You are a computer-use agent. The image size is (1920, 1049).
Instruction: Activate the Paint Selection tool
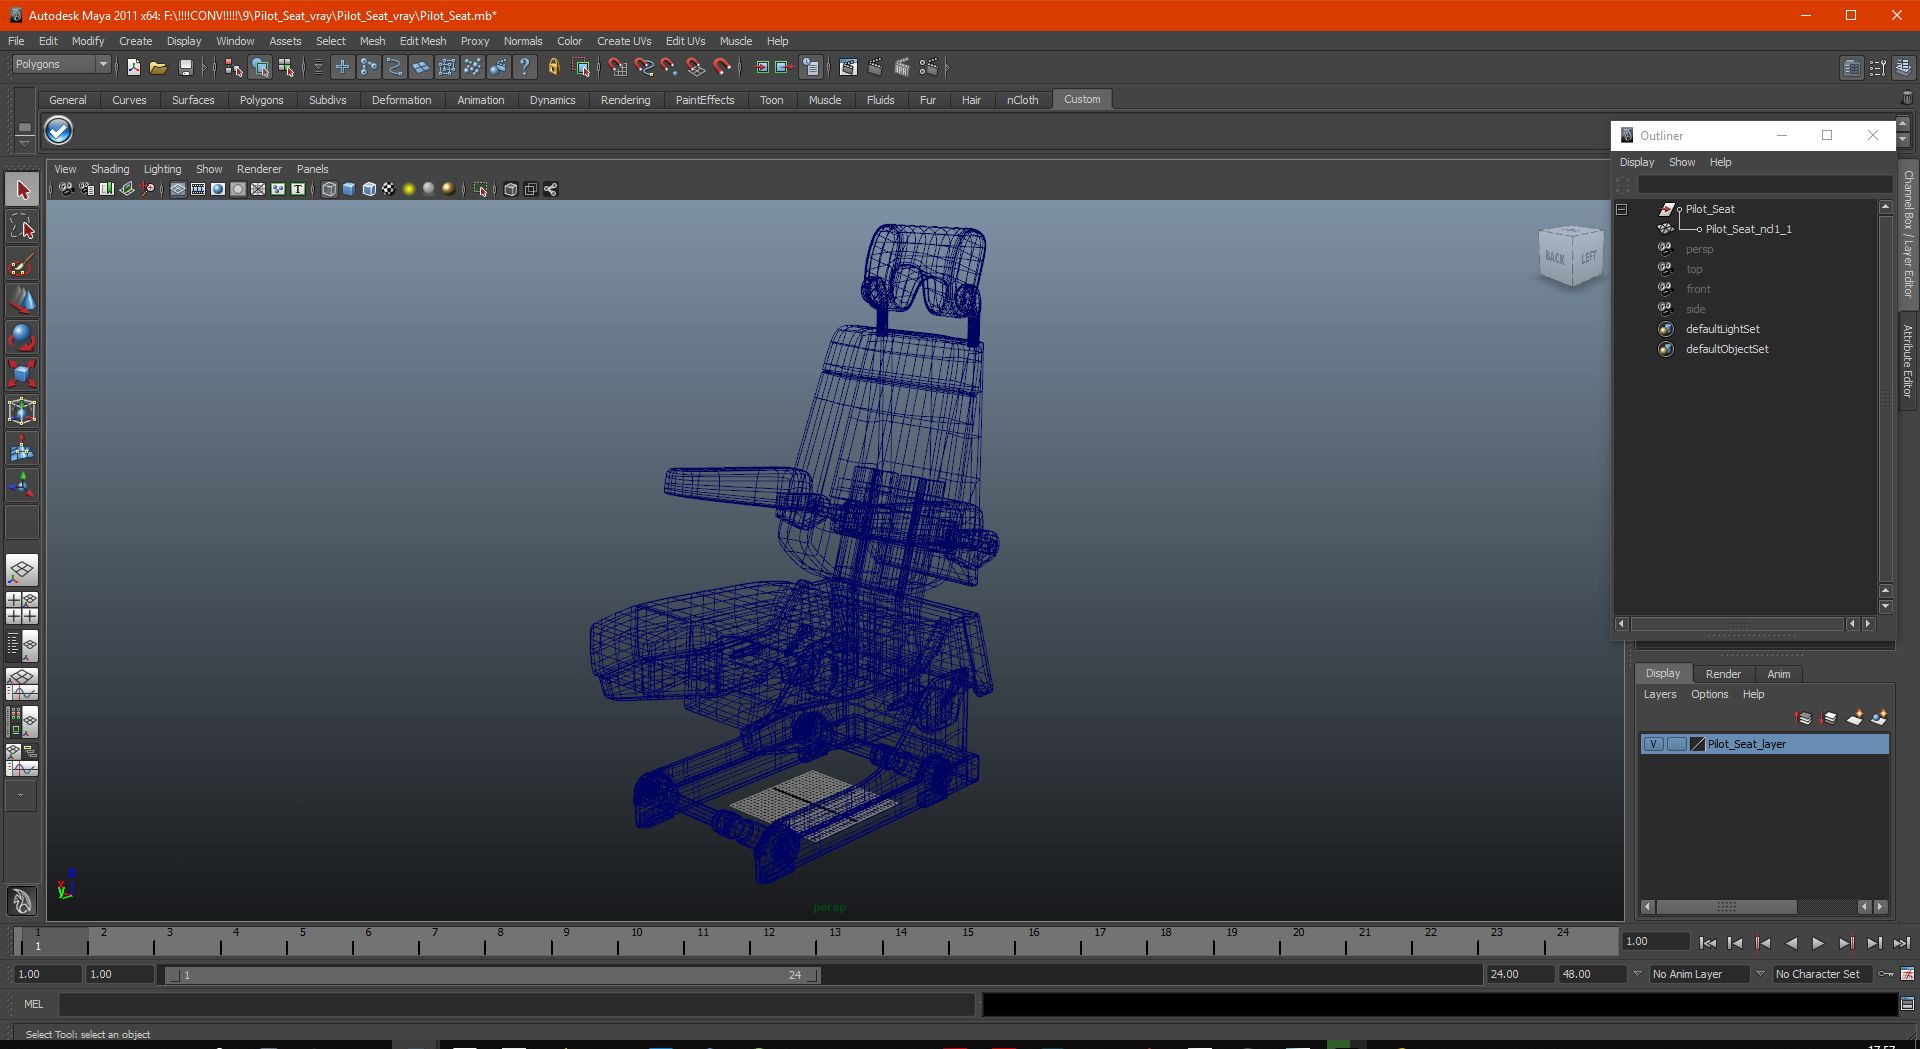click(x=22, y=265)
